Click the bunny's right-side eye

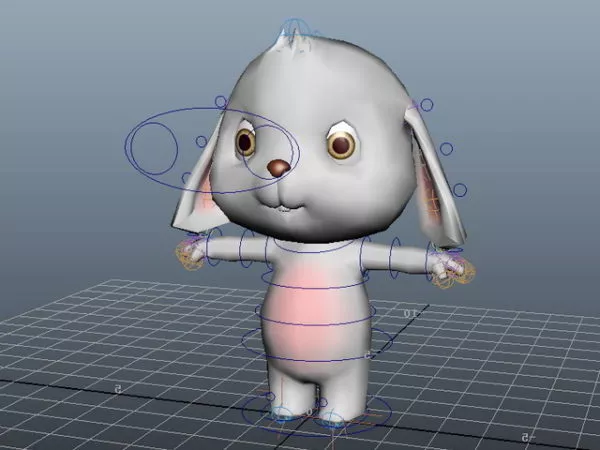pos(341,145)
